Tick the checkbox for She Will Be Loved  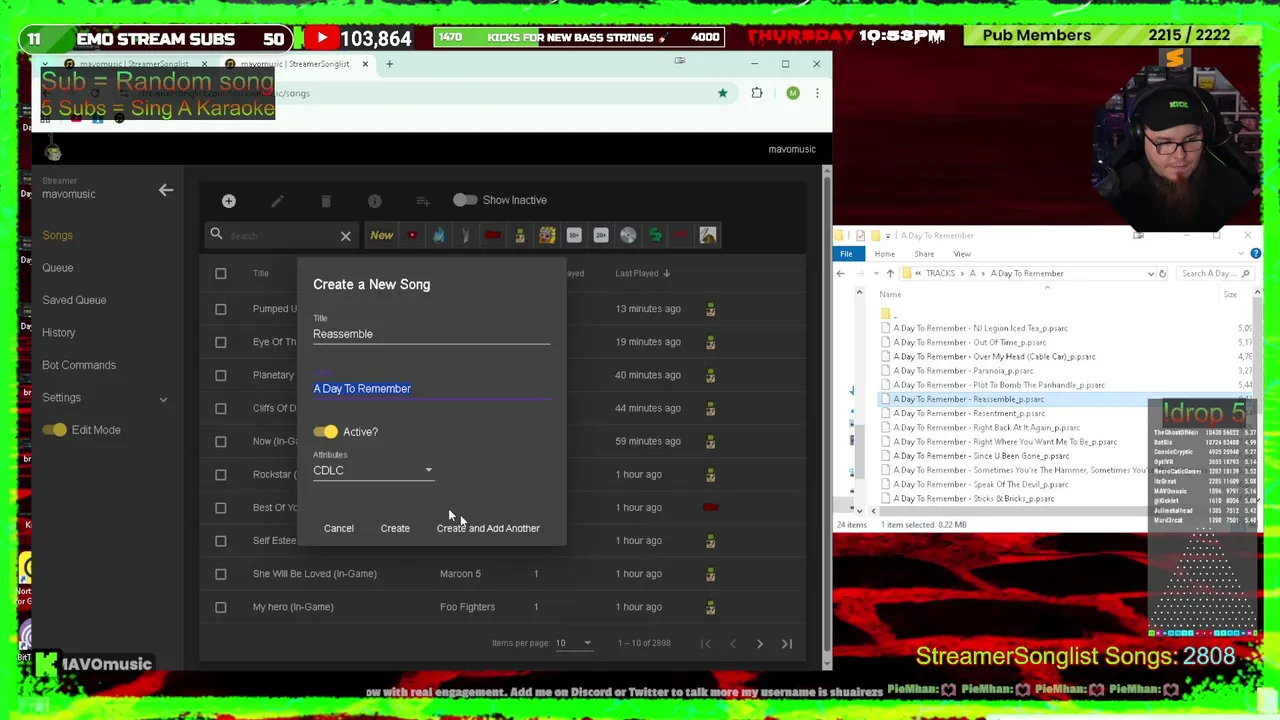click(221, 574)
